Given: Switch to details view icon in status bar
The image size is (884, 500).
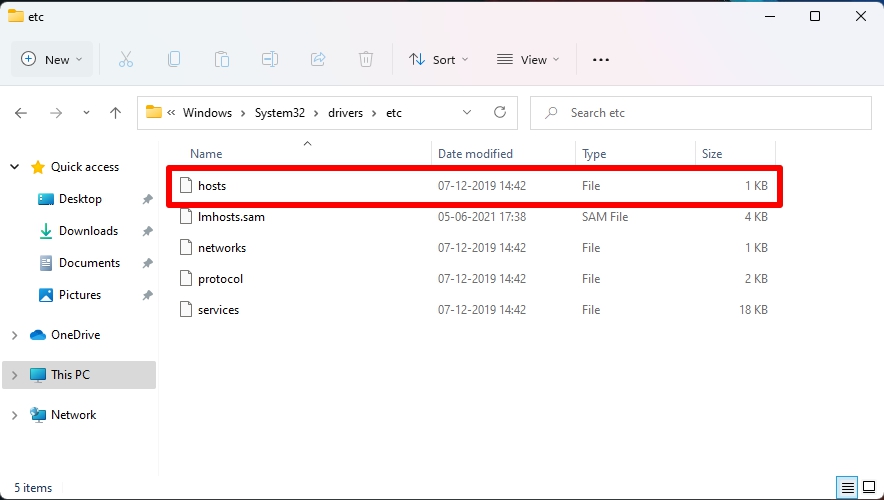Looking at the screenshot, I should (847, 487).
